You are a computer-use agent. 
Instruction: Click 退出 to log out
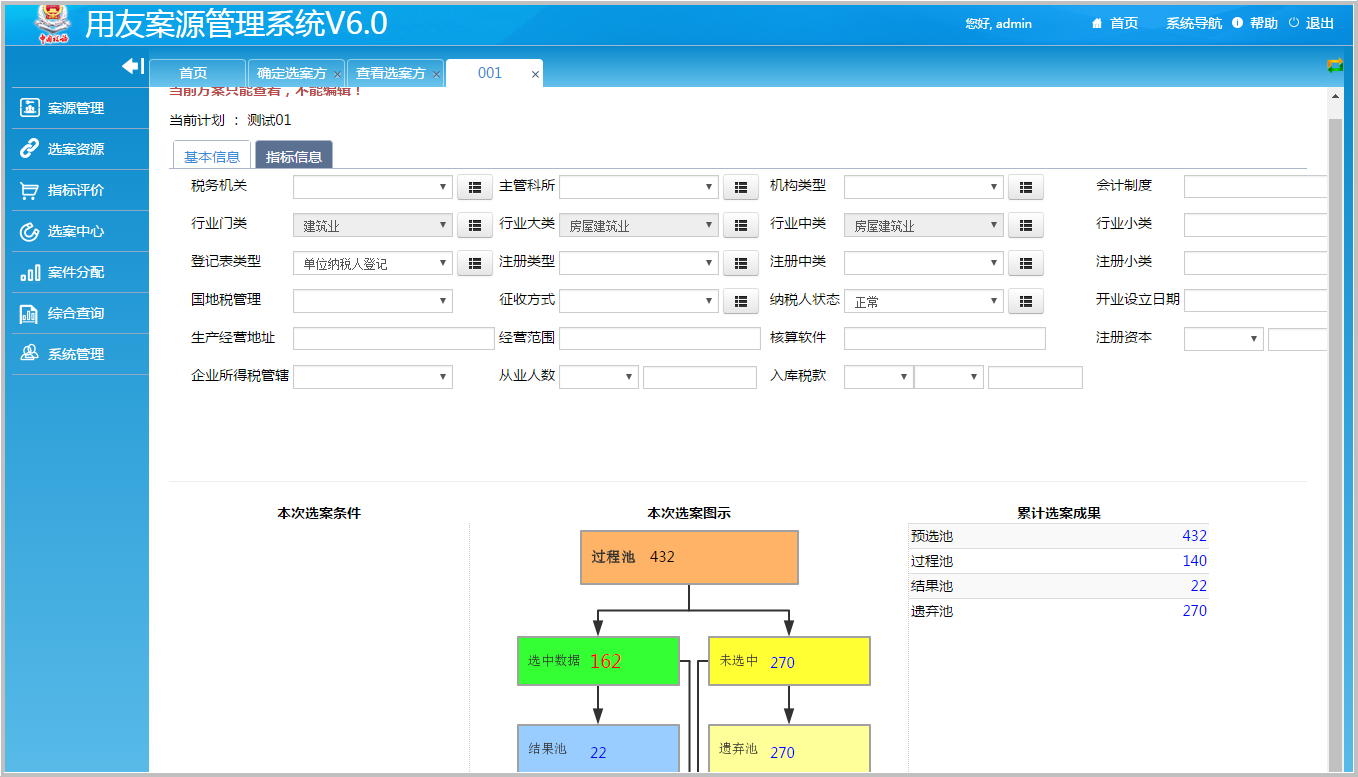1311,23
